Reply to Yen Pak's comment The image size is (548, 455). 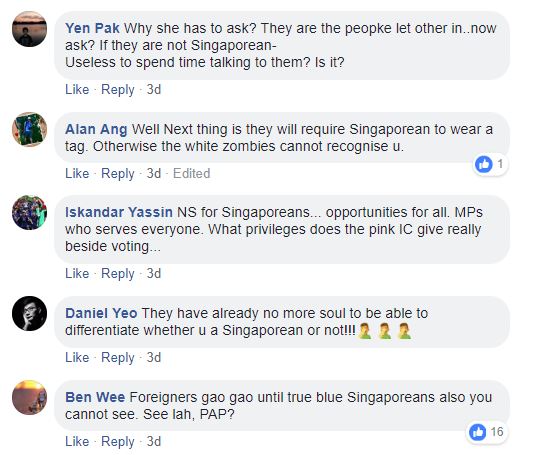[x=117, y=90]
